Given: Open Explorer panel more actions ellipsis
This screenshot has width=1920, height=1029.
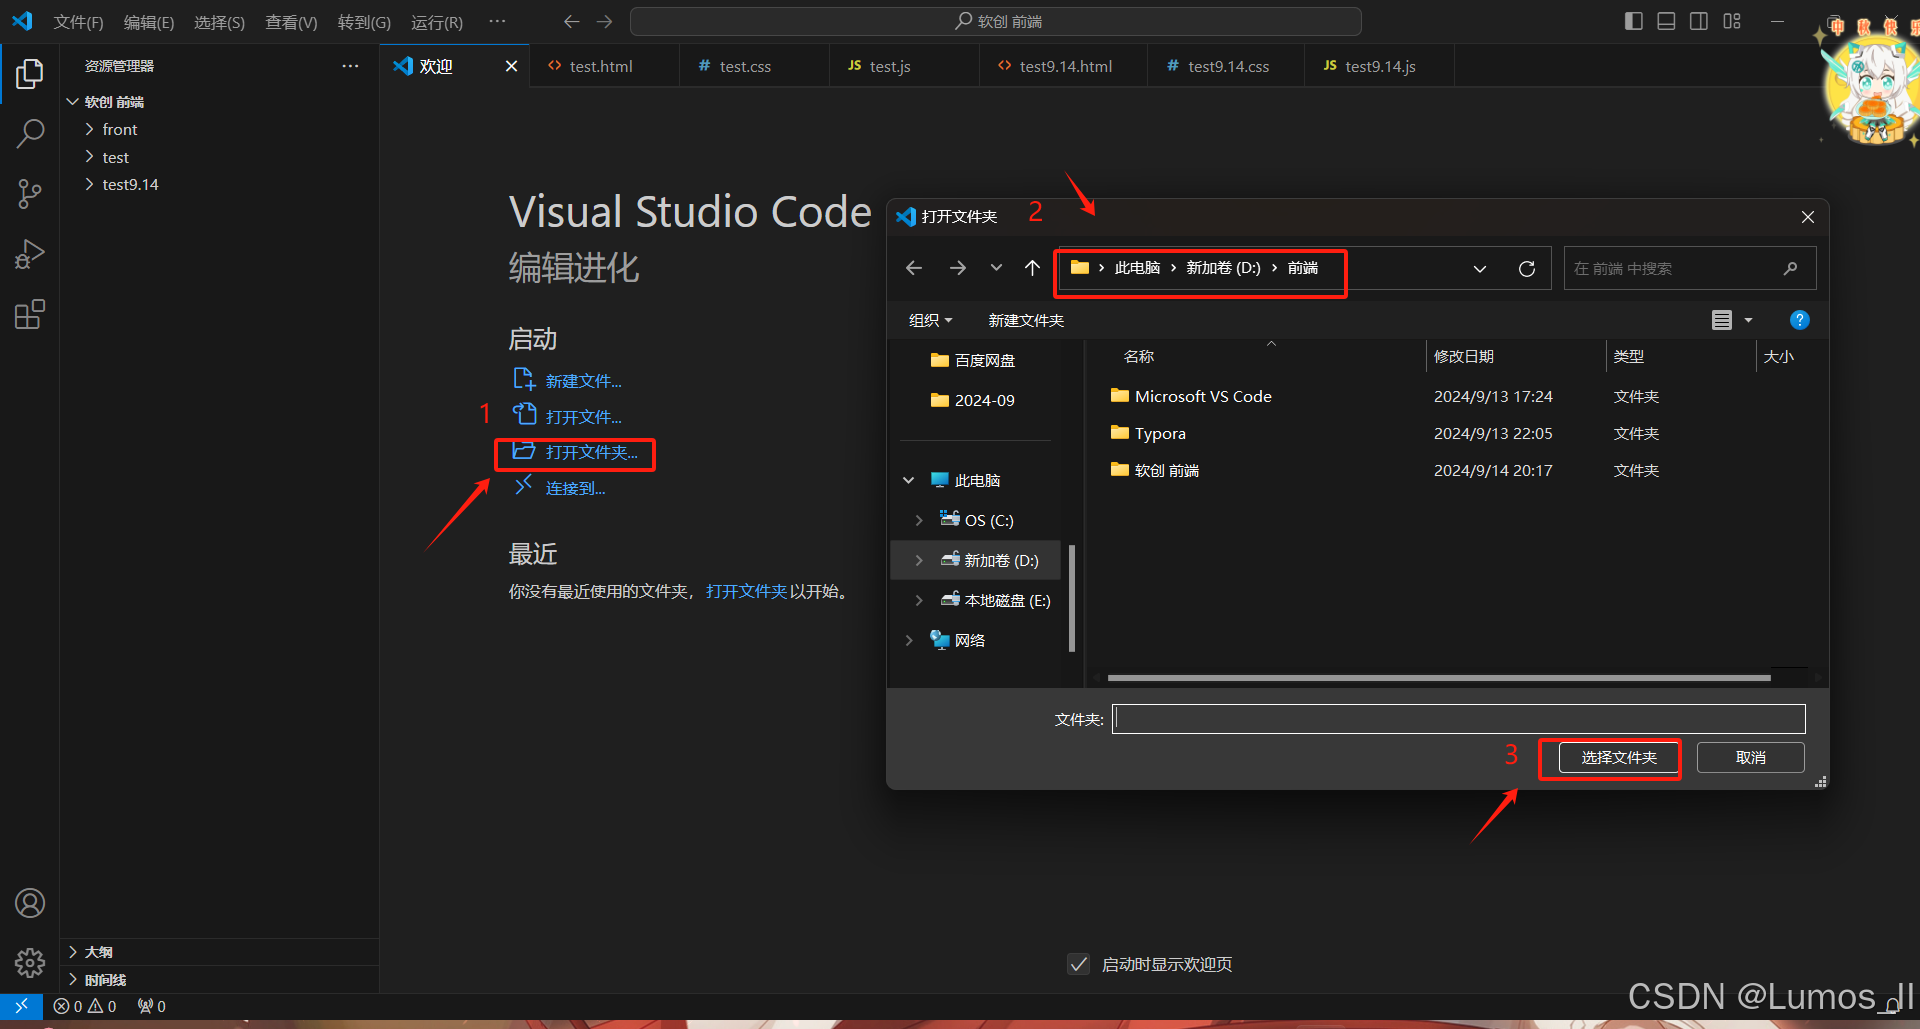Looking at the screenshot, I should [350, 66].
